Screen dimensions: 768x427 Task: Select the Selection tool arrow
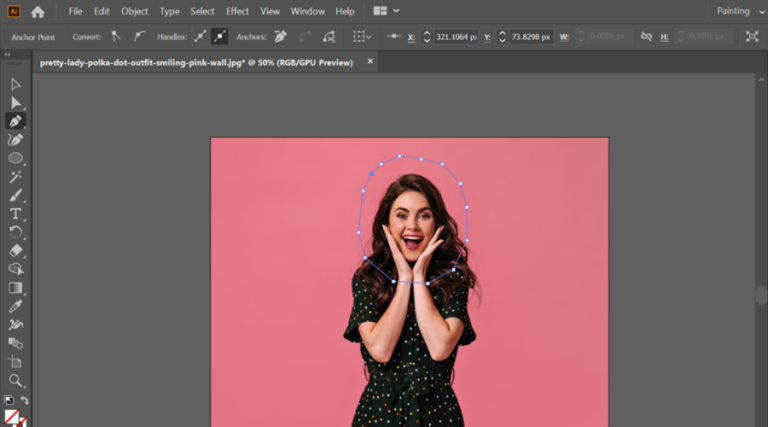[16, 84]
